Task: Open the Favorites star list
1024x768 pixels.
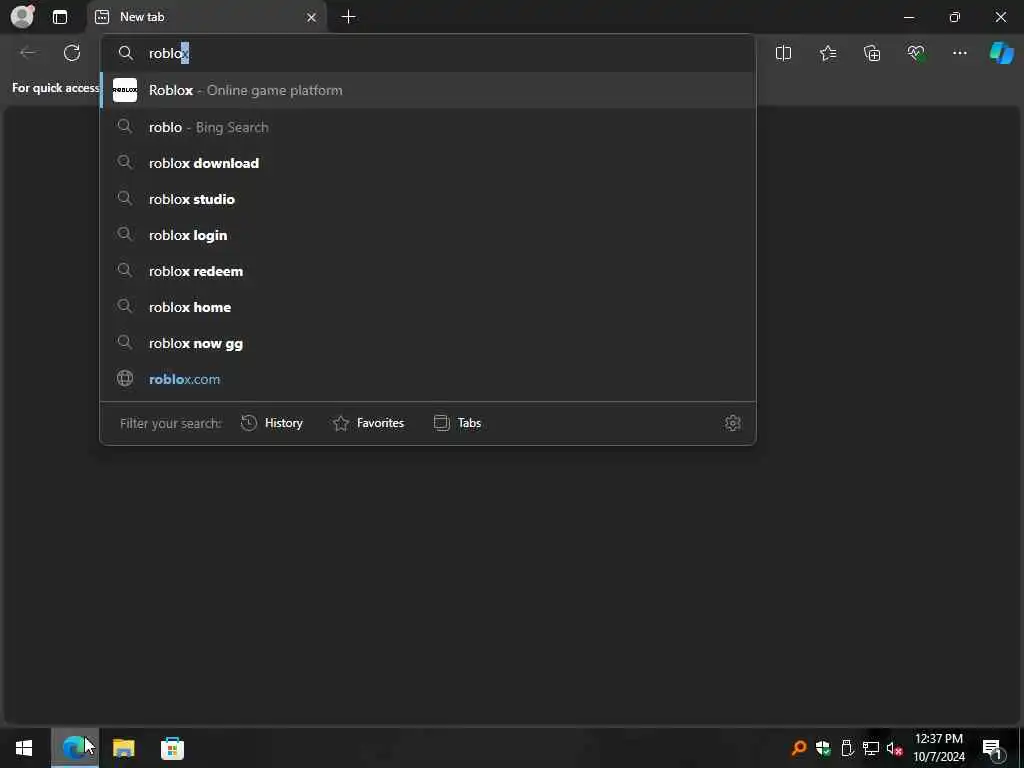Action: (x=827, y=53)
